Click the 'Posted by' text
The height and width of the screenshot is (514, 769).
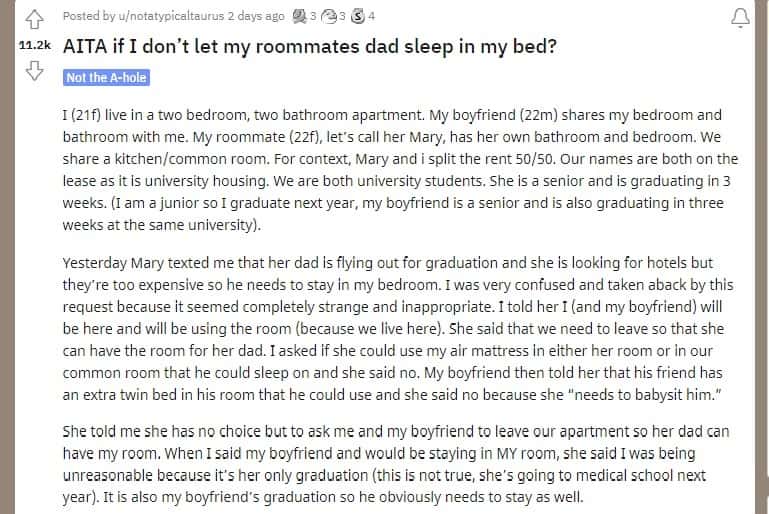tap(86, 16)
